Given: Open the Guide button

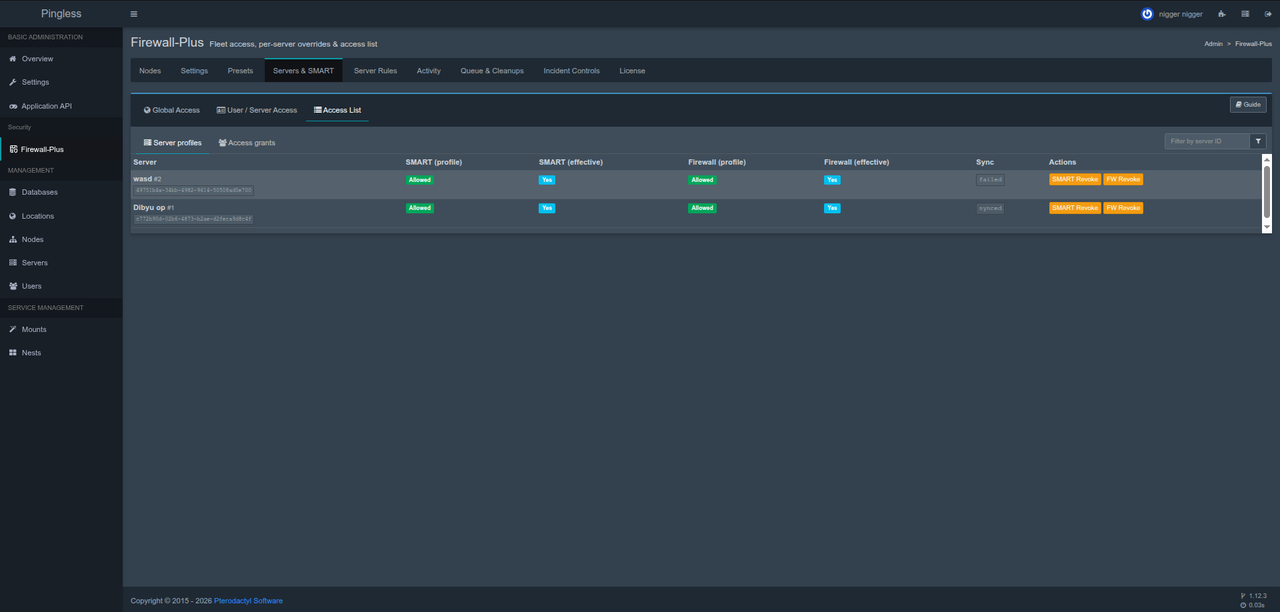Looking at the screenshot, I should click(x=1248, y=104).
